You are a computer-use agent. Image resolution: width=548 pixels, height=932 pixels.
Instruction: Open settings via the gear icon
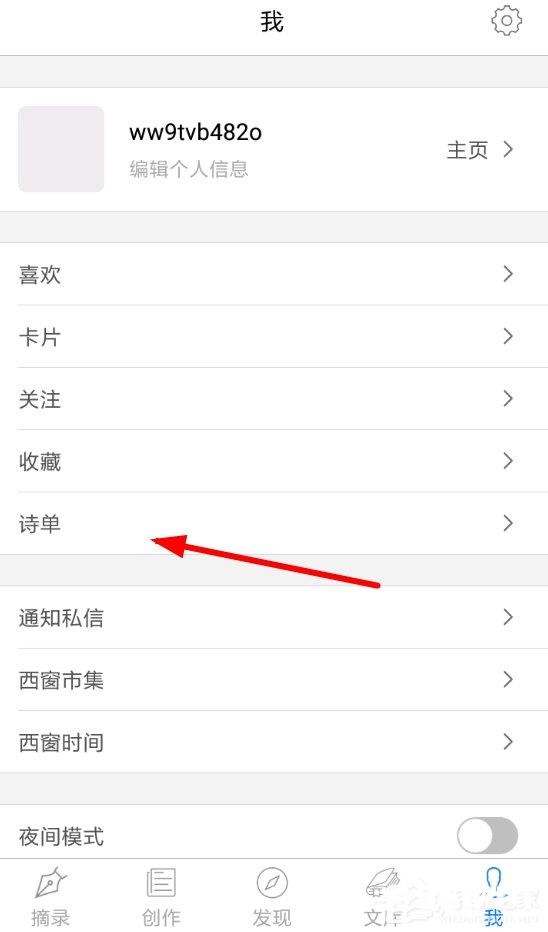tap(506, 21)
